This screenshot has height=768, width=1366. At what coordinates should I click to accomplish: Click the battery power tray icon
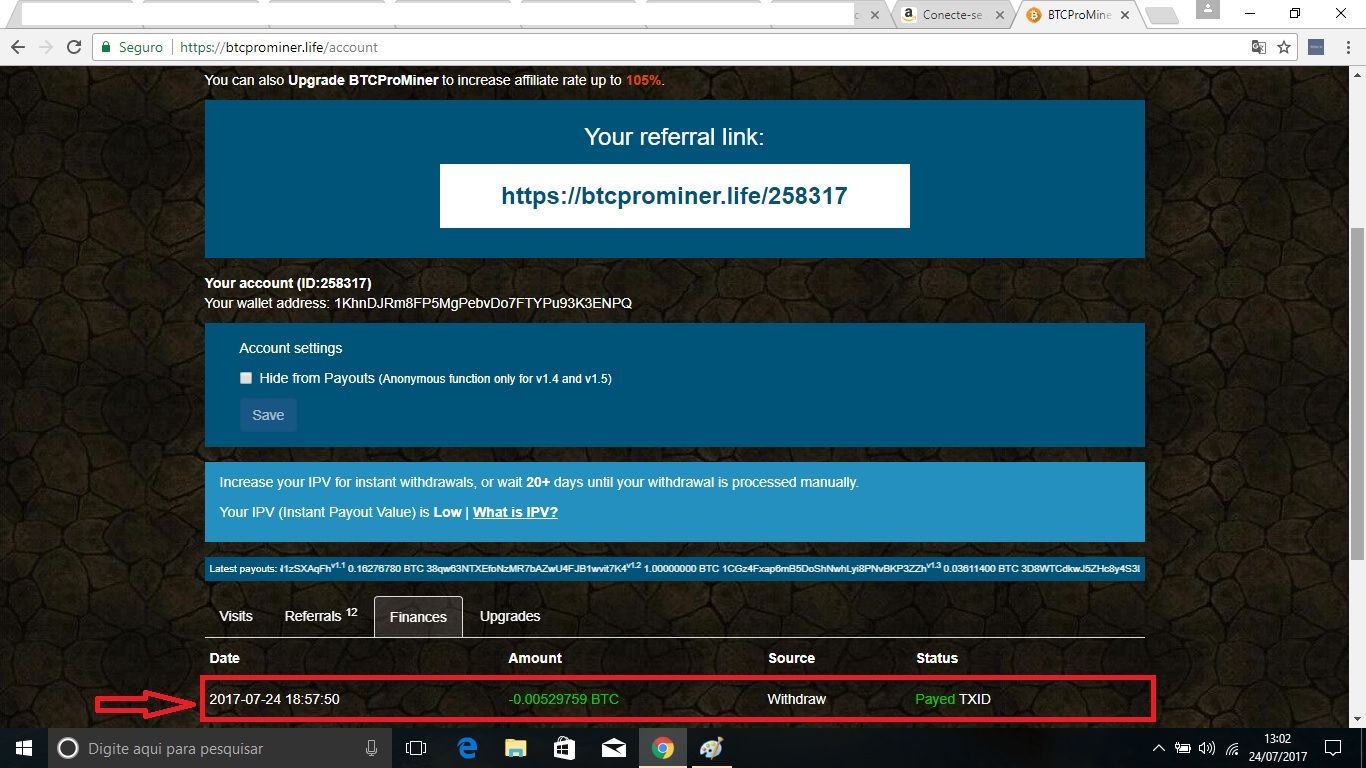pos(1183,748)
